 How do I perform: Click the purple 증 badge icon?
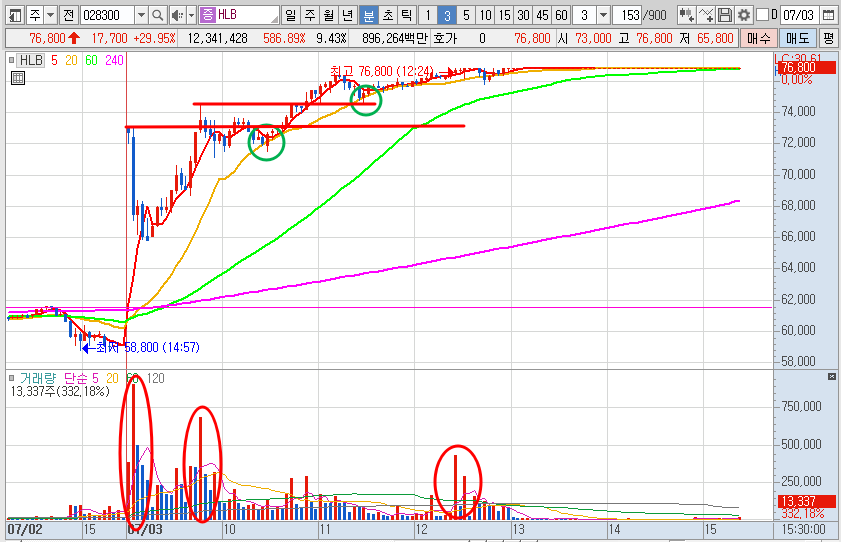(x=207, y=14)
